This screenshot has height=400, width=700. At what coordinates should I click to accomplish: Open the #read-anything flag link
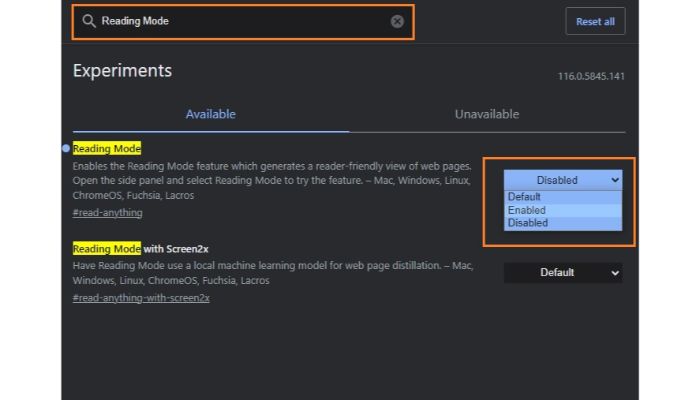pyautogui.click(x=108, y=213)
